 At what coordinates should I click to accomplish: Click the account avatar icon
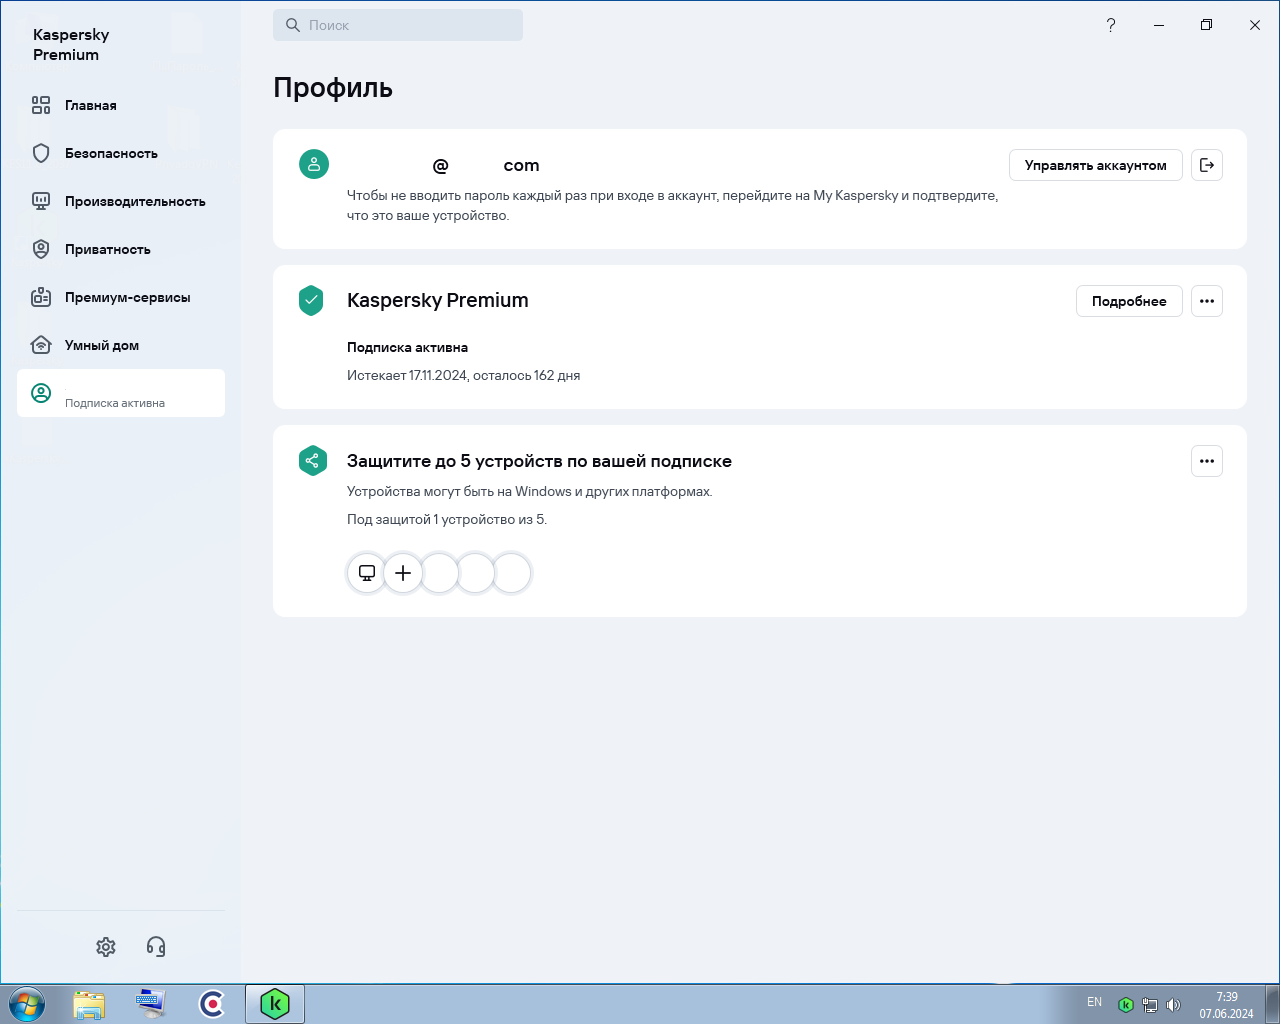(x=314, y=164)
